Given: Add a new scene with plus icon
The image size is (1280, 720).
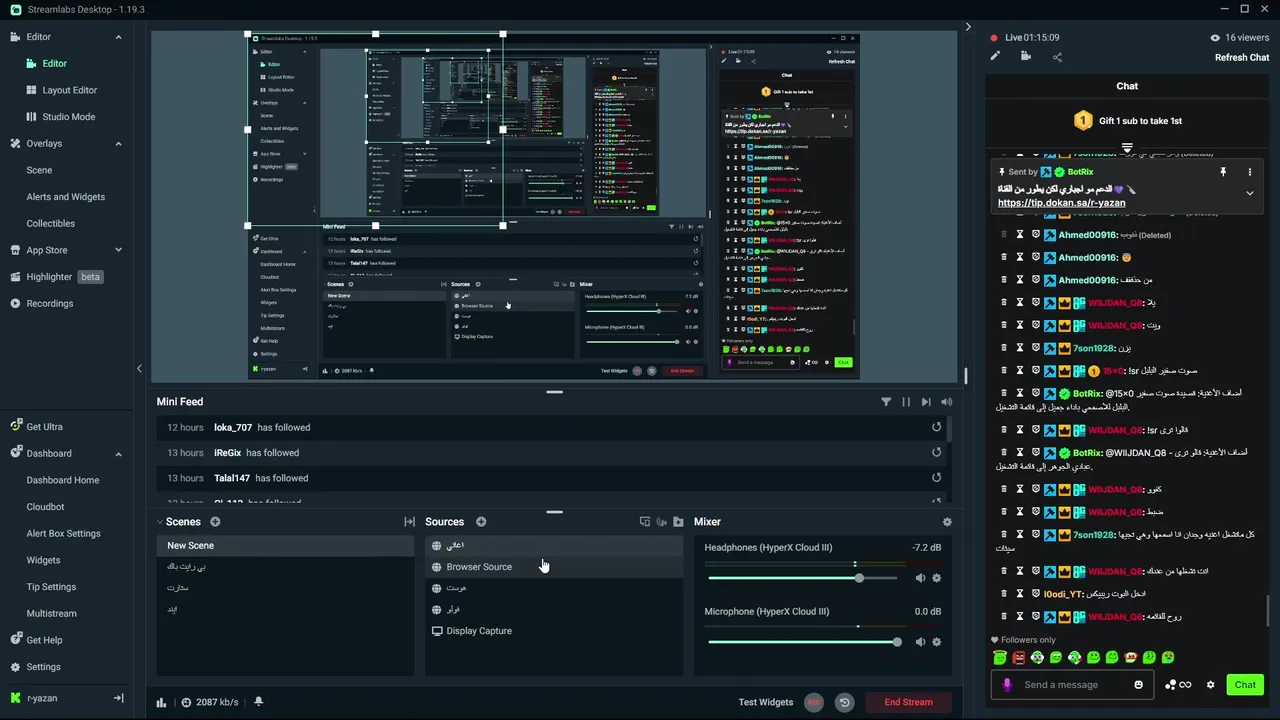Looking at the screenshot, I should tap(215, 522).
